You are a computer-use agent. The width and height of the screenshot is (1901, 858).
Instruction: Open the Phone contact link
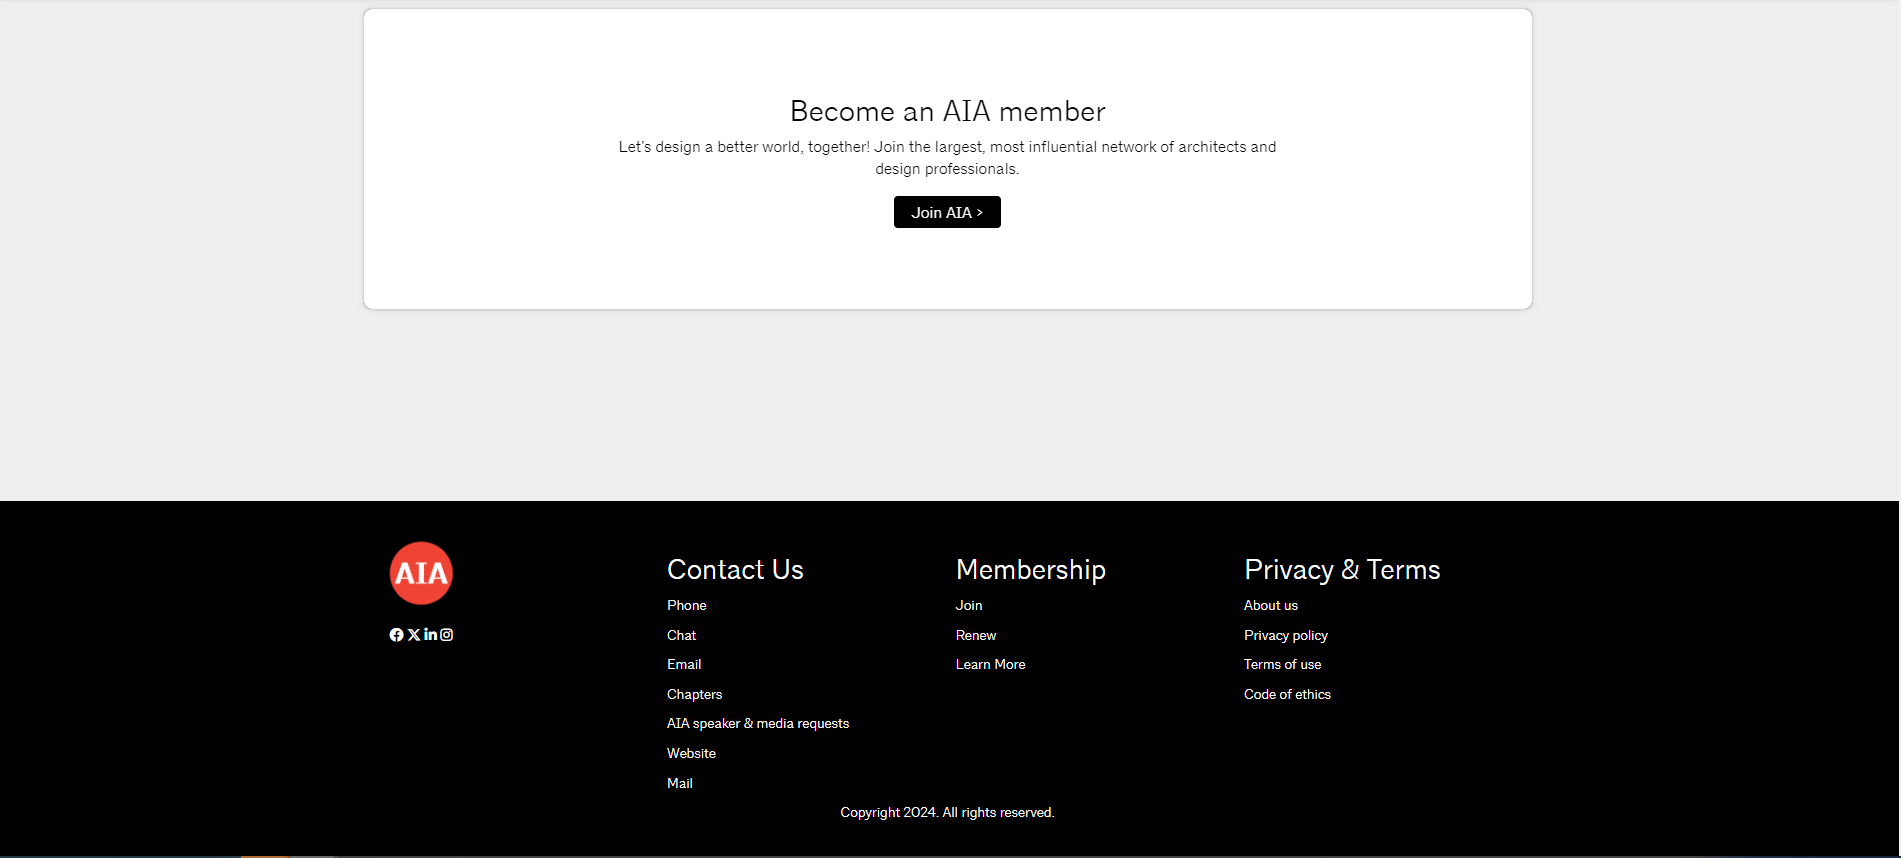point(686,606)
